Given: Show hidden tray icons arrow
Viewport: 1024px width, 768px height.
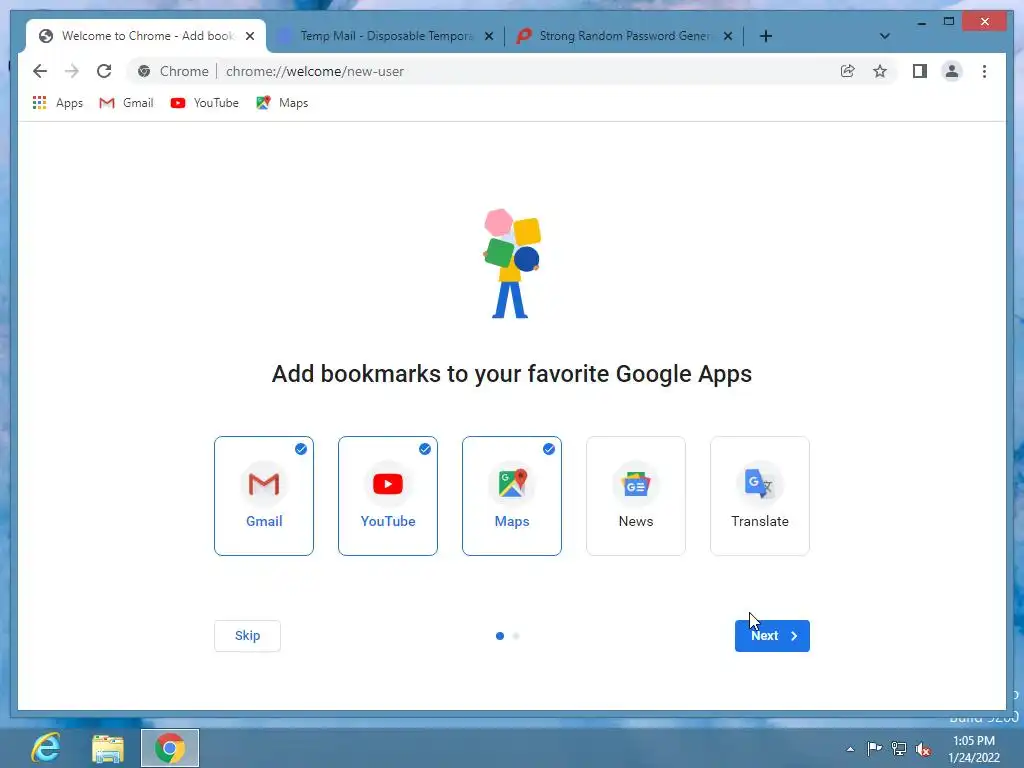Looking at the screenshot, I should pyautogui.click(x=850, y=749).
